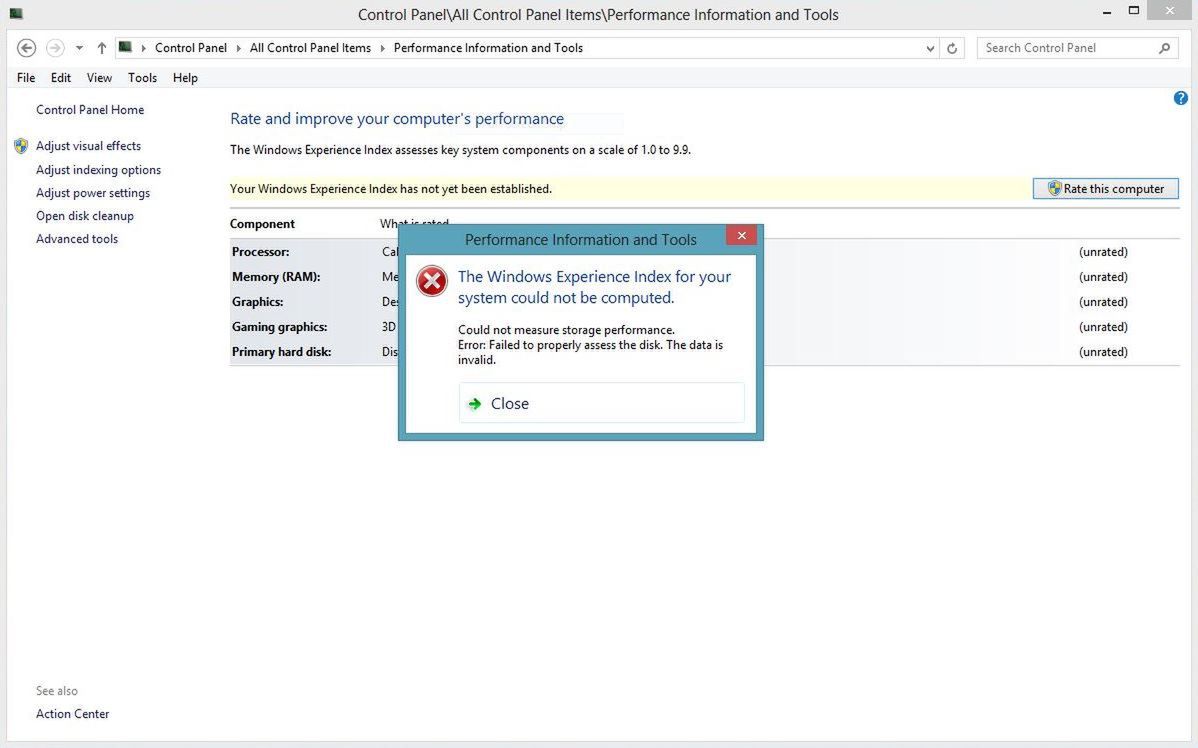Click Performance Information and Tools breadcrumb

click(x=488, y=48)
